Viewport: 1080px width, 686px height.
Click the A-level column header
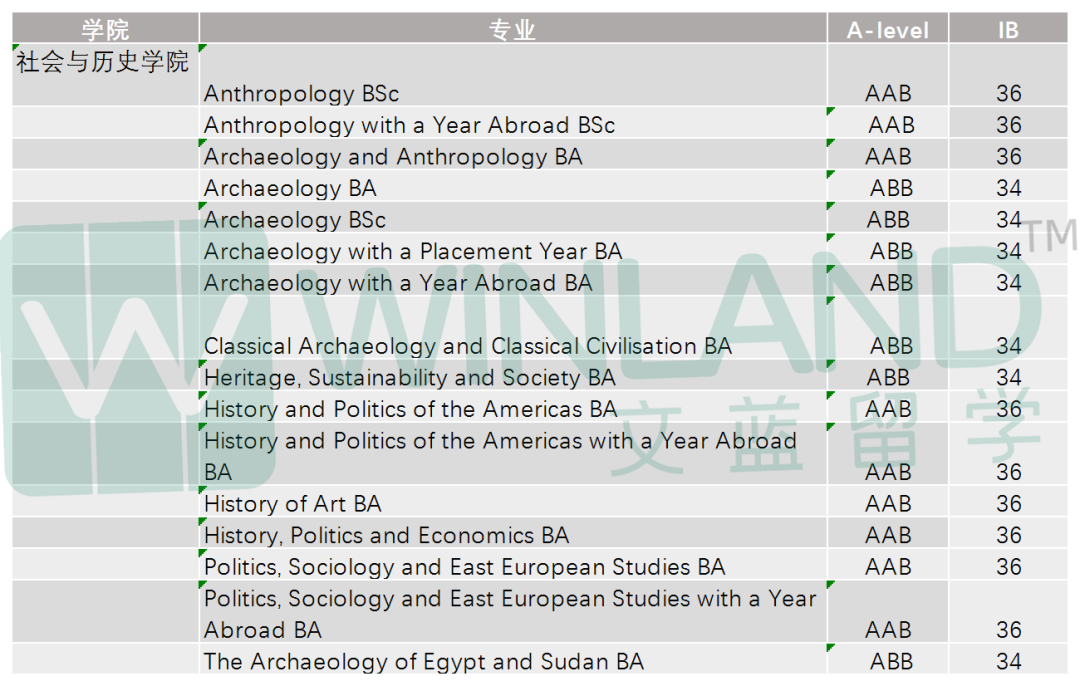point(887,30)
